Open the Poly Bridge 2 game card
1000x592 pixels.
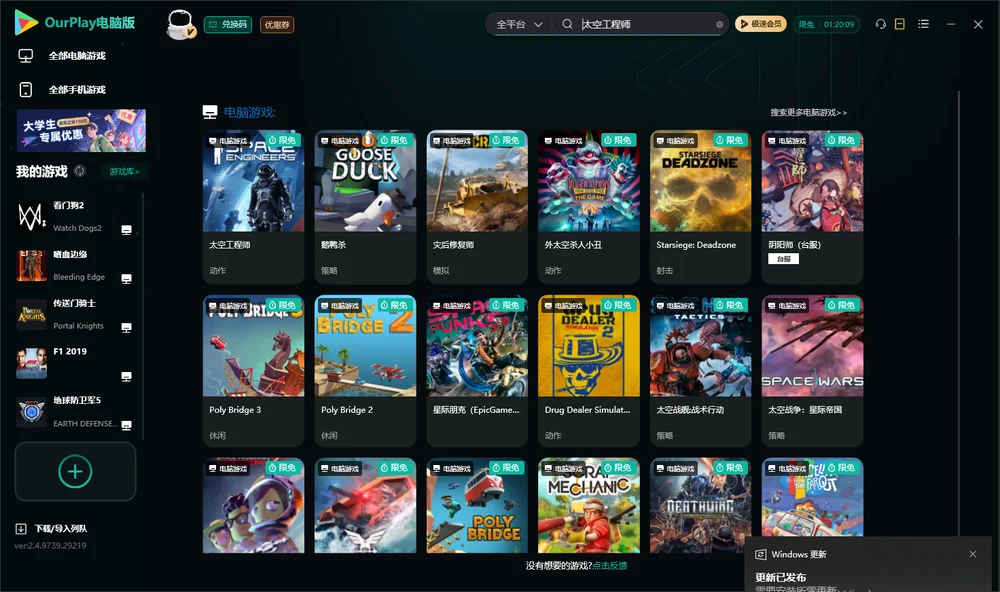[x=365, y=371]
